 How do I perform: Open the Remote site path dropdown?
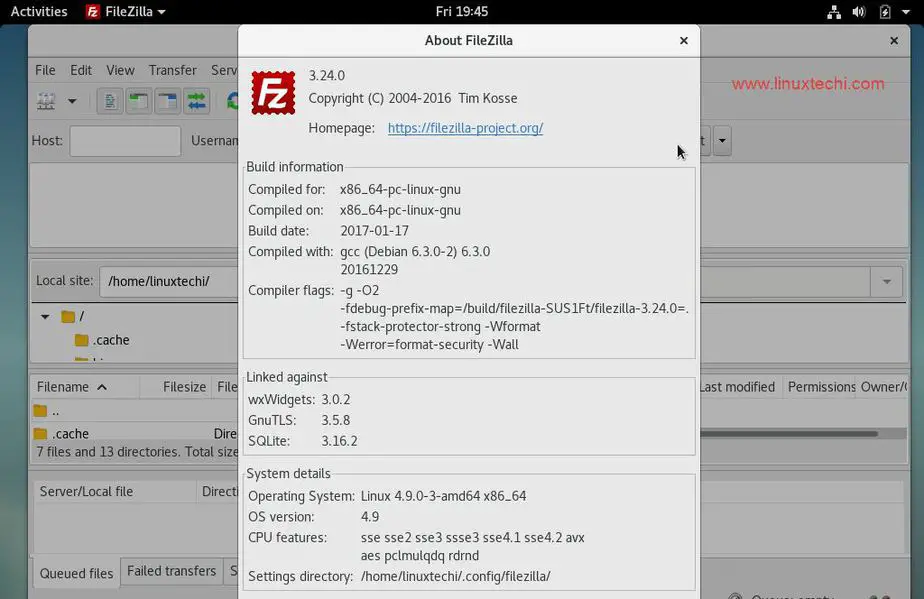[x=886, y=281]
